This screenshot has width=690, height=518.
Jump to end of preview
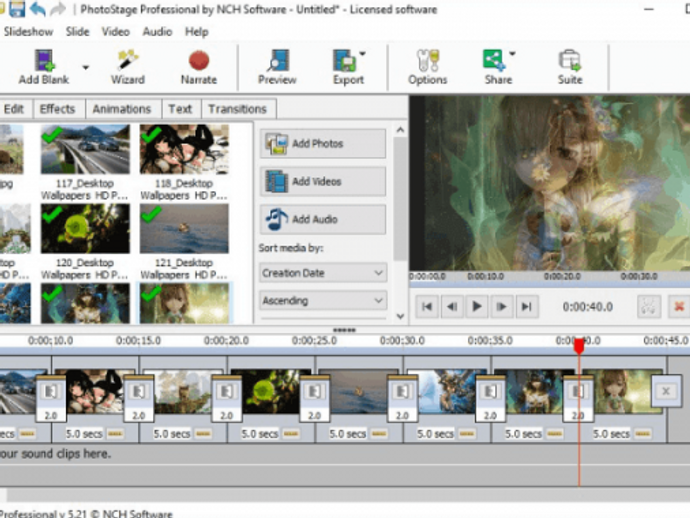pos(527,306)
